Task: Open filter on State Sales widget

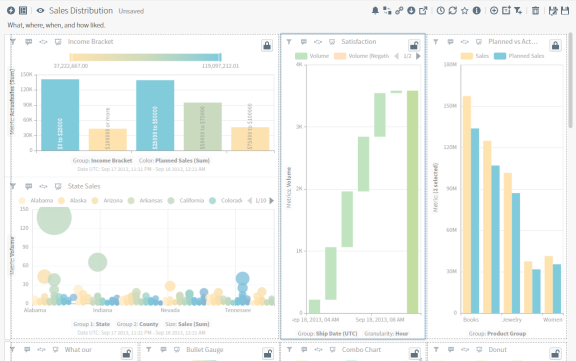Action: coord(13,186)
